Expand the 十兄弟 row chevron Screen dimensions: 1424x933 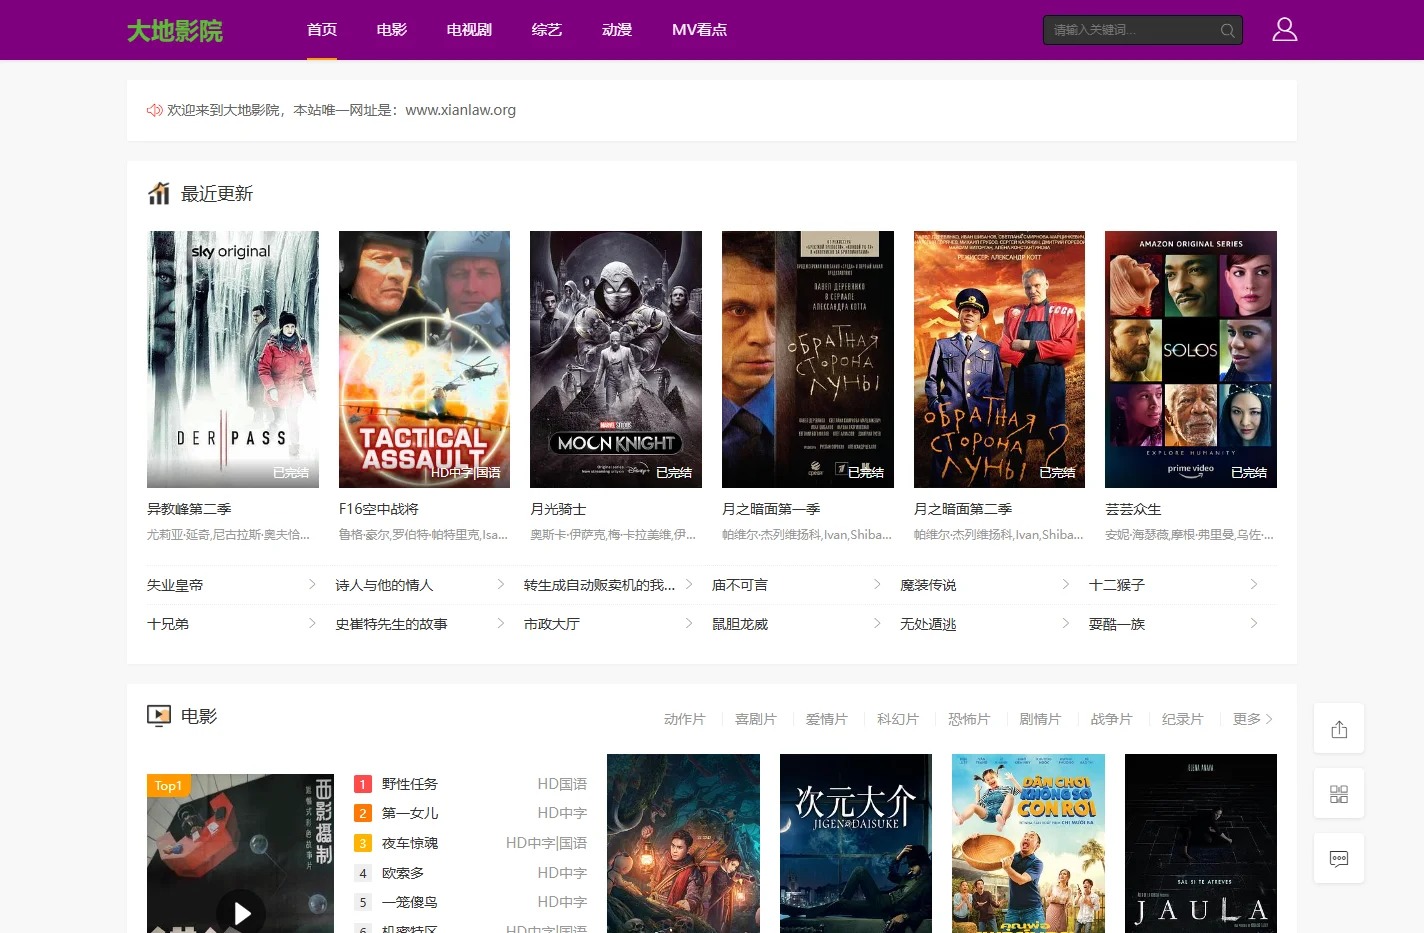(312, 624)
